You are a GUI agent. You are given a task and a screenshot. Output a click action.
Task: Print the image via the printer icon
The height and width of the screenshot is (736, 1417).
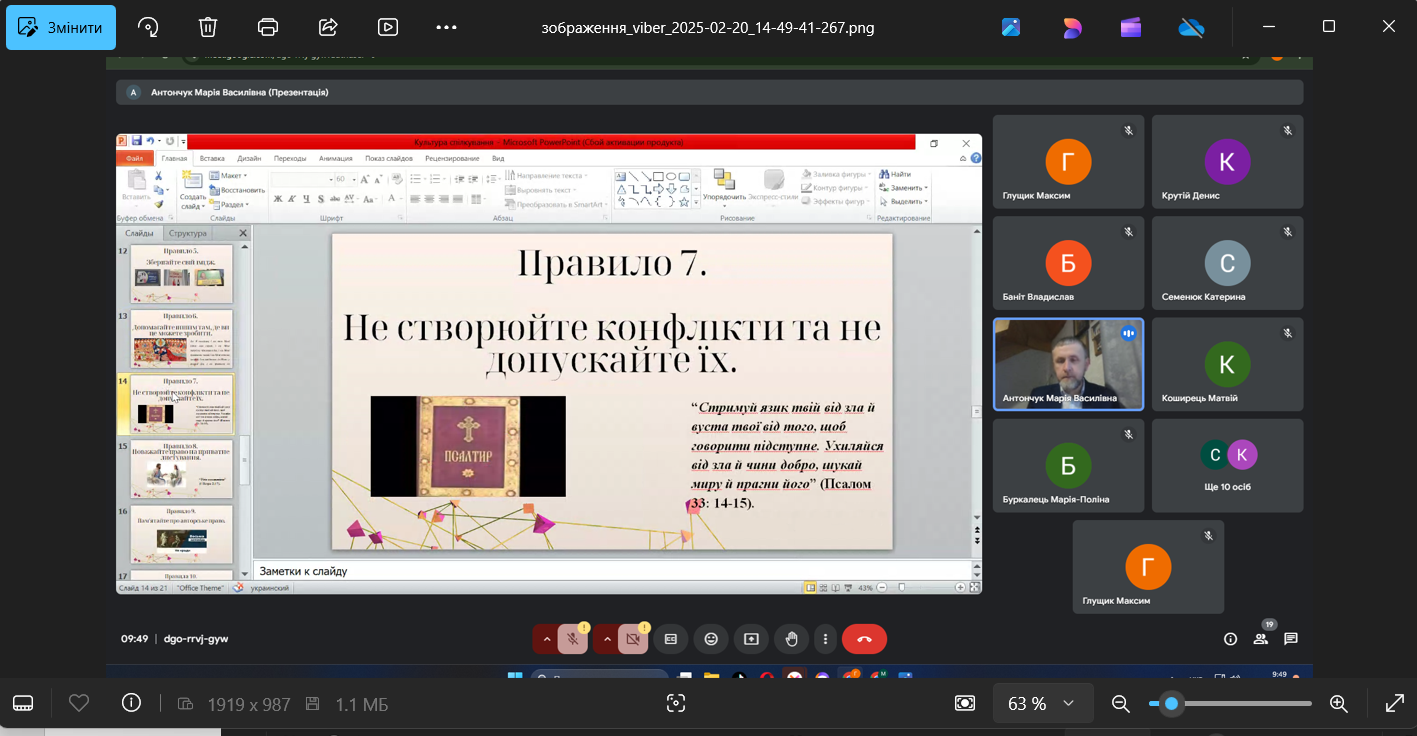[268, 27]
